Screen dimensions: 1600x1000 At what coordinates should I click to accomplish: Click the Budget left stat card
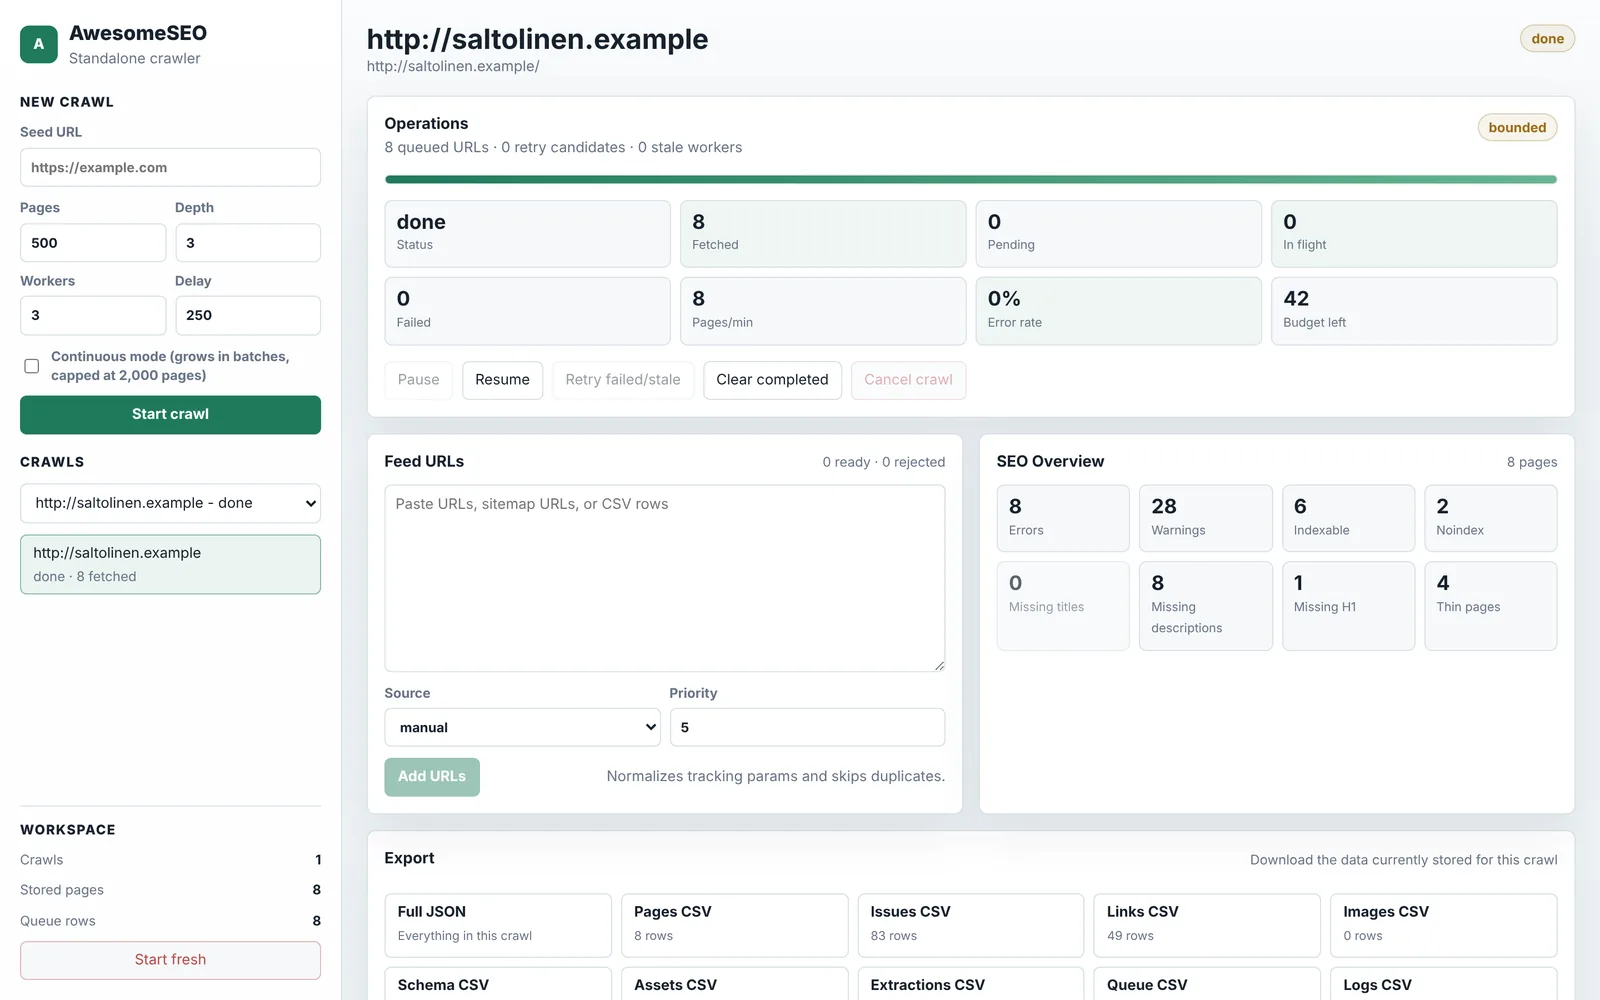1414,311
